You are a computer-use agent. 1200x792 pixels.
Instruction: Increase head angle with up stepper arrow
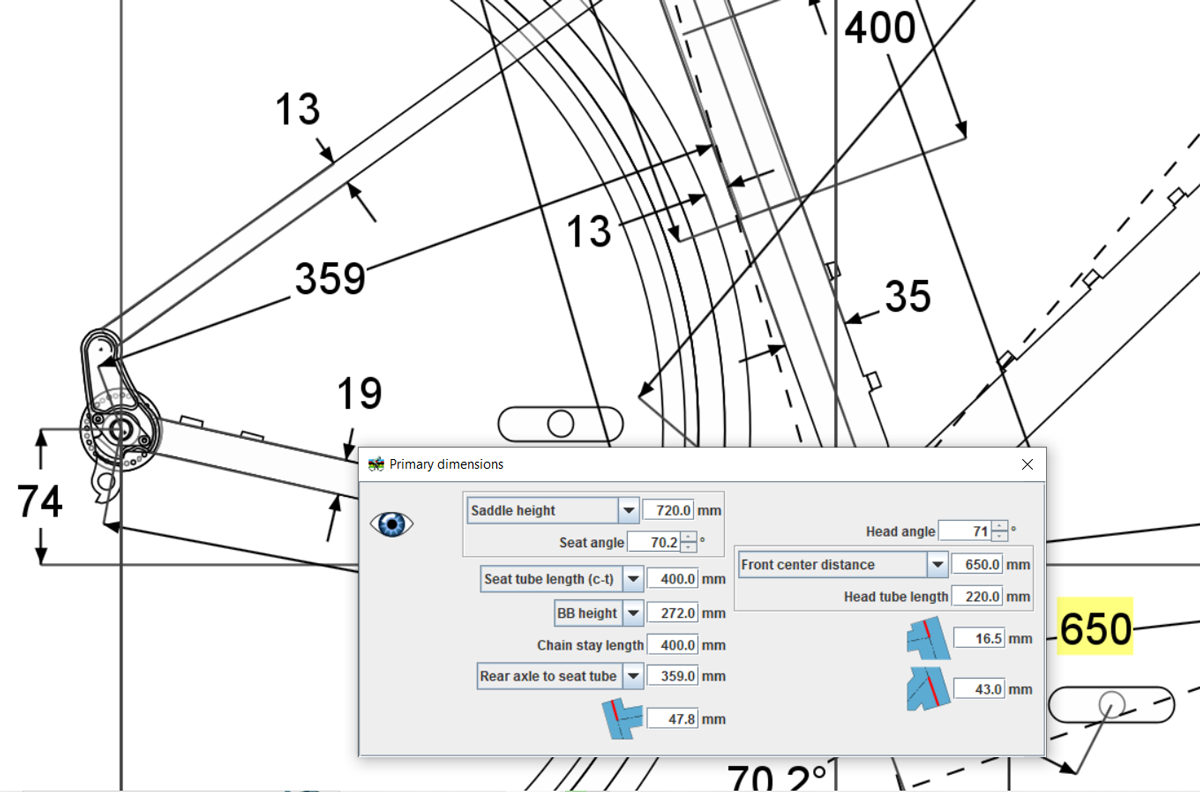(999, 526)
